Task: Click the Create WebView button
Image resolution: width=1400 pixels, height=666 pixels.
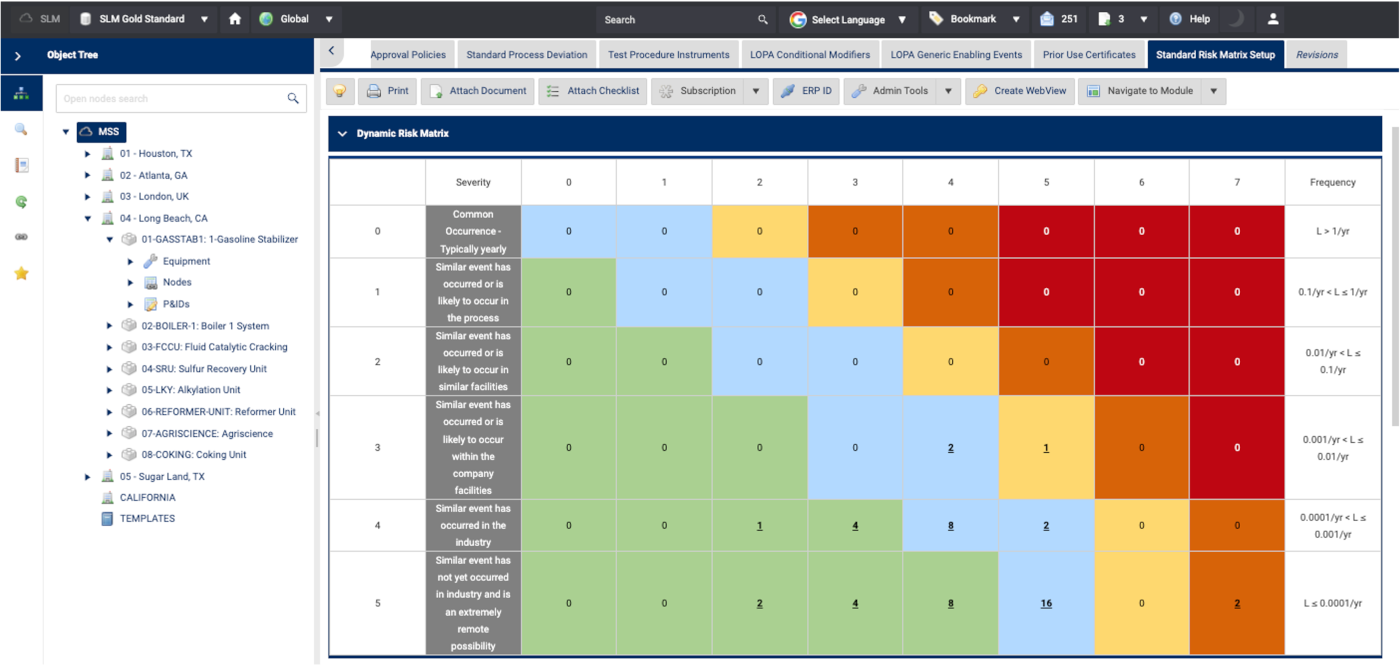Action: [x=1018, y=91]
